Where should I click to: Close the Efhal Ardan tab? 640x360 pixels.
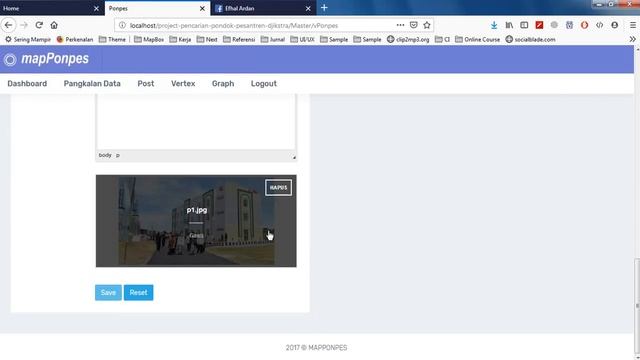click(x=308, y=8)
